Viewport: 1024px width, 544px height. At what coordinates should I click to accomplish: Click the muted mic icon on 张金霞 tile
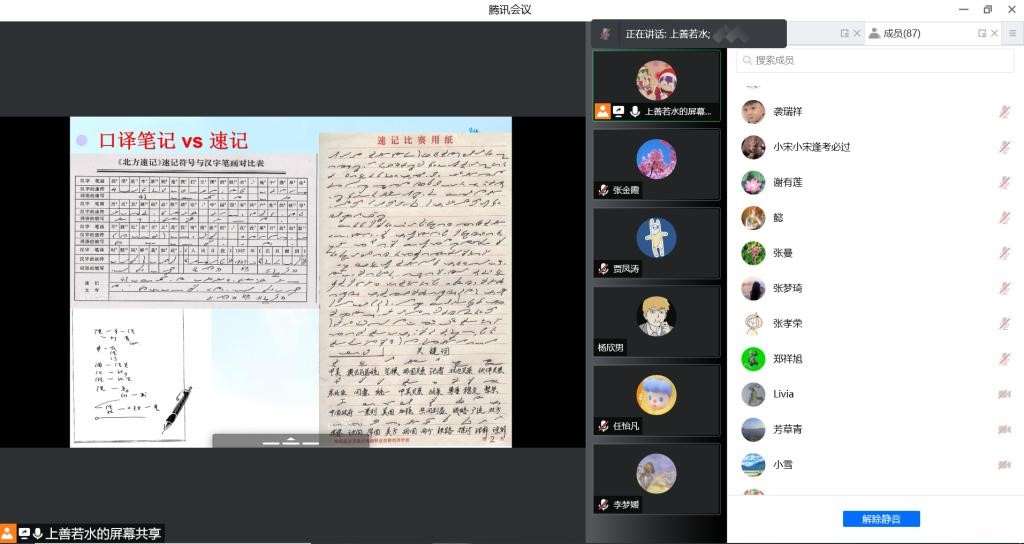coord(603,190)
